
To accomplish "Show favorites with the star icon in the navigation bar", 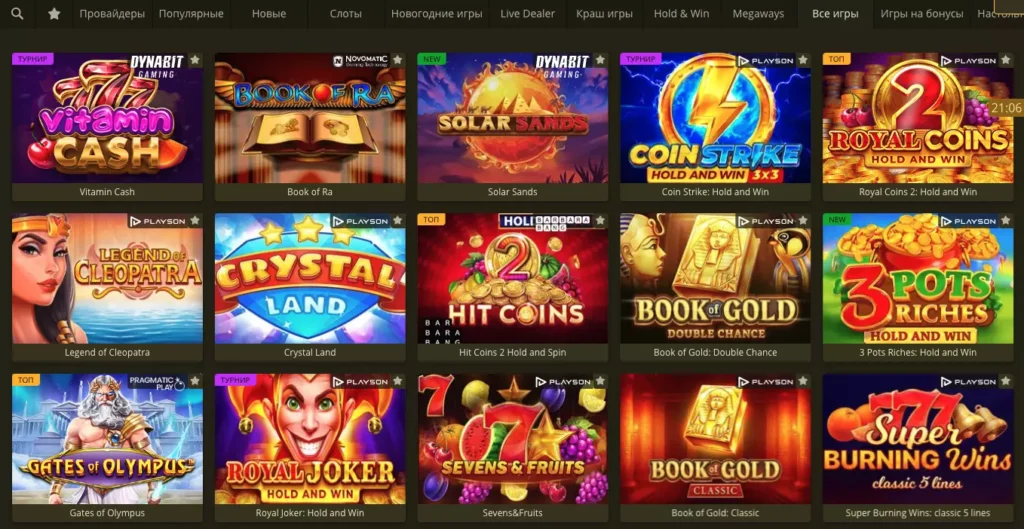I will (54, 14).
